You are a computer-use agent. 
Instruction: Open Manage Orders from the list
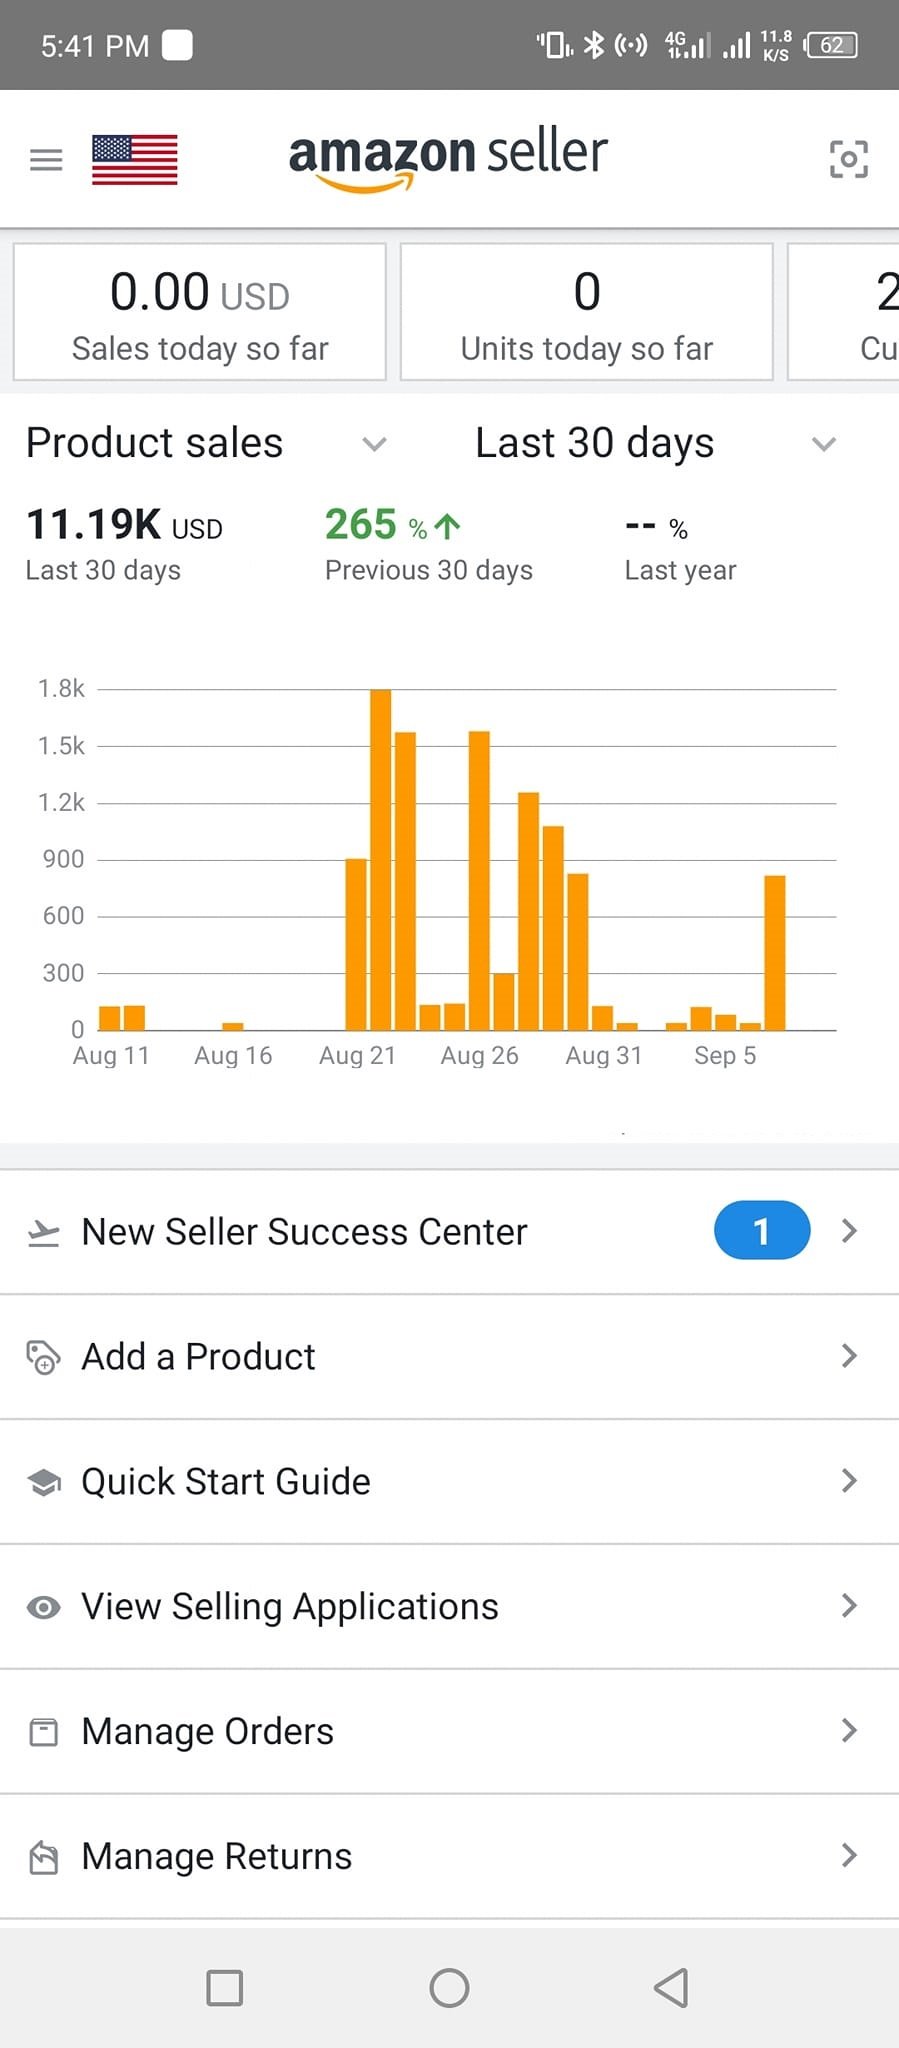point(207,1732)
